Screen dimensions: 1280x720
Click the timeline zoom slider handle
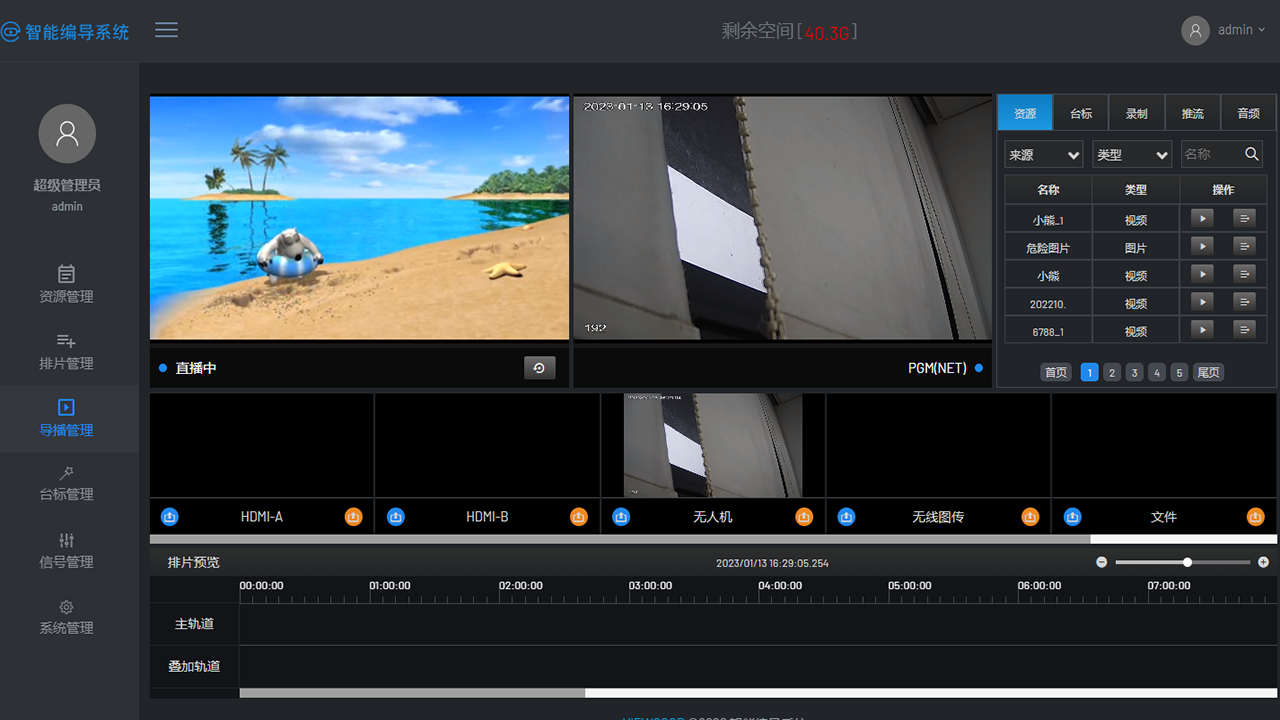click(x=1187, y=562)
